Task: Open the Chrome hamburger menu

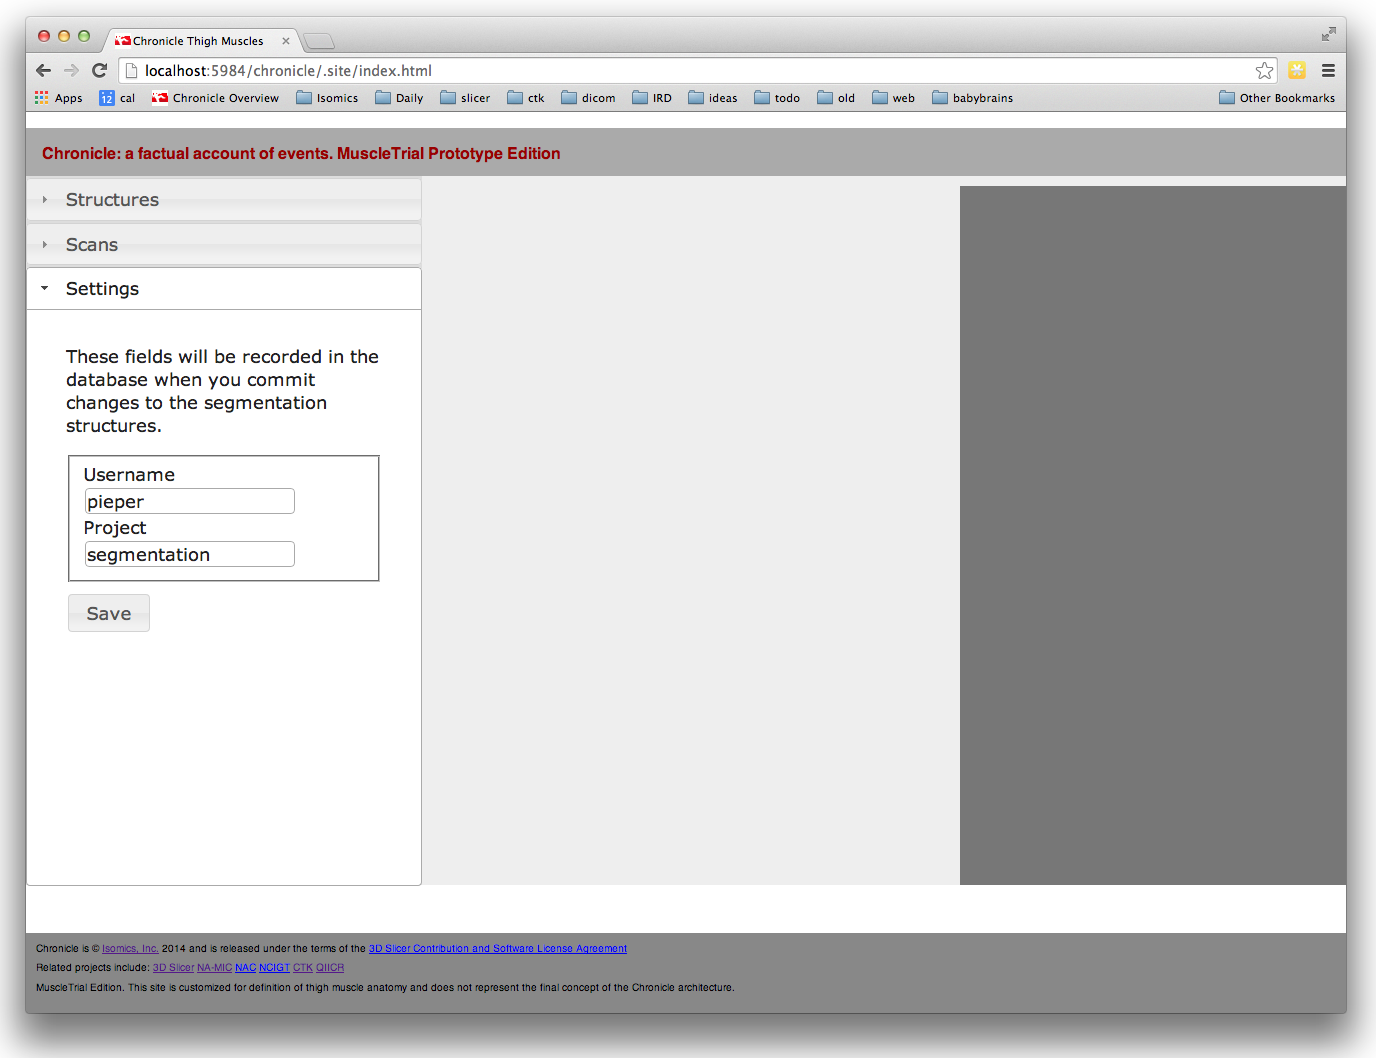Action: pyautogui.click(x=1328, y=70)
